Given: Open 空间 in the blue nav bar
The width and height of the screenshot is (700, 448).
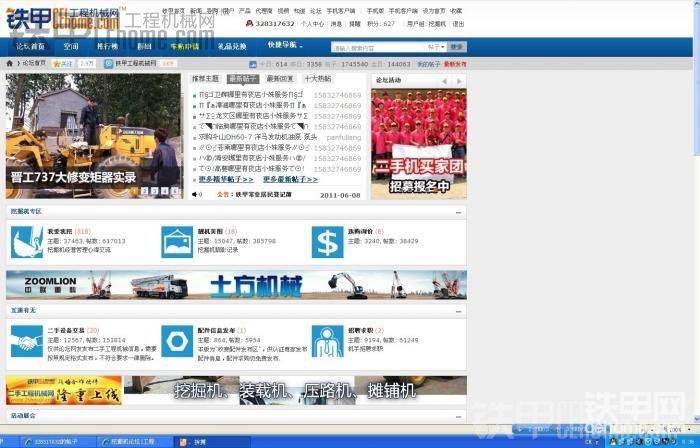Looking at the screenshot, I should (71, 46).
